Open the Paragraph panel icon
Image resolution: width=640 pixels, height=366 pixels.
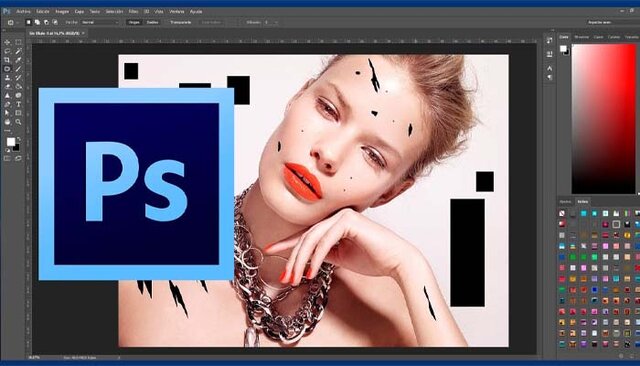(x=550, y=77)
